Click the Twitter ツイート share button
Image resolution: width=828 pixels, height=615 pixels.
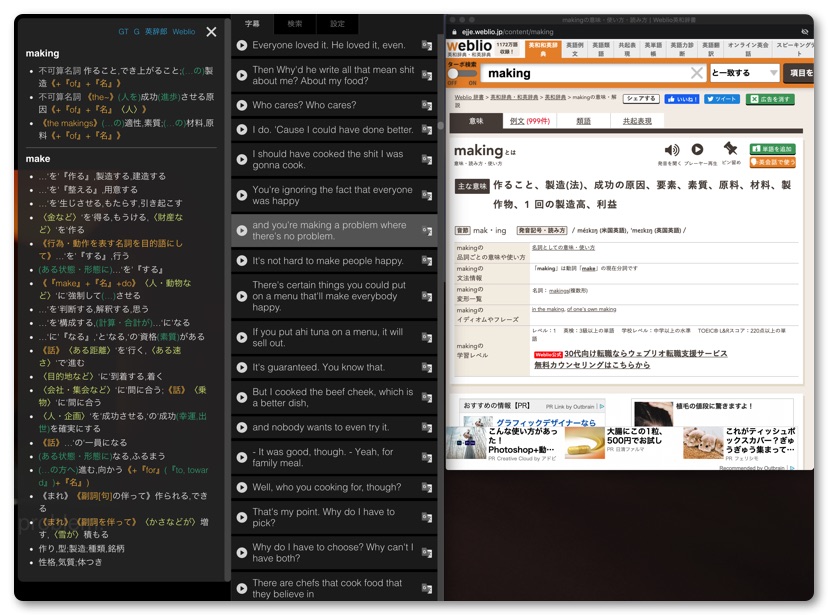[x=721, y=99]
